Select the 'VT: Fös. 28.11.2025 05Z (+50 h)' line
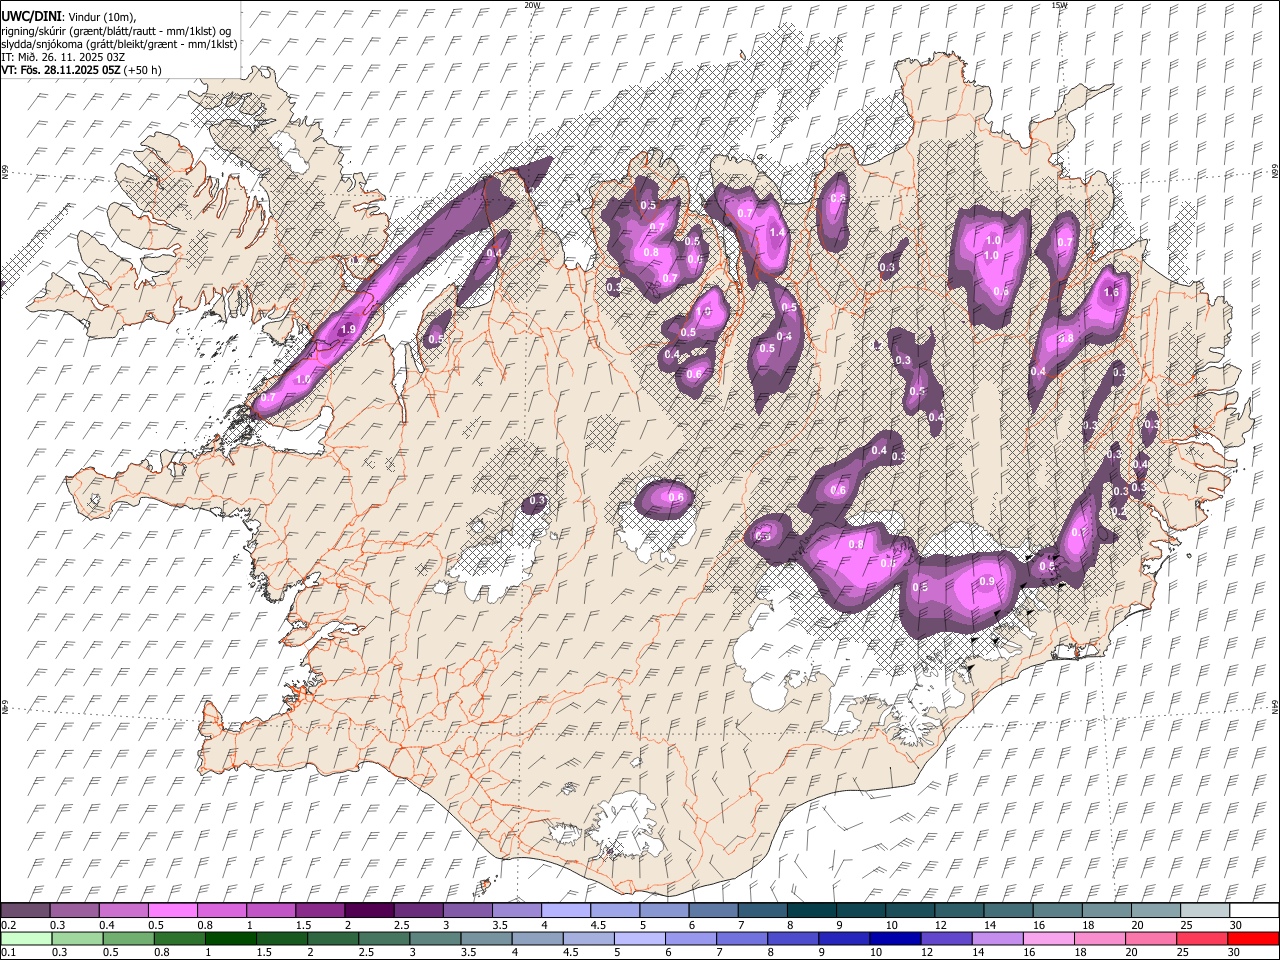The width and height of the screenshot is (1280, 960). point(81,70)
